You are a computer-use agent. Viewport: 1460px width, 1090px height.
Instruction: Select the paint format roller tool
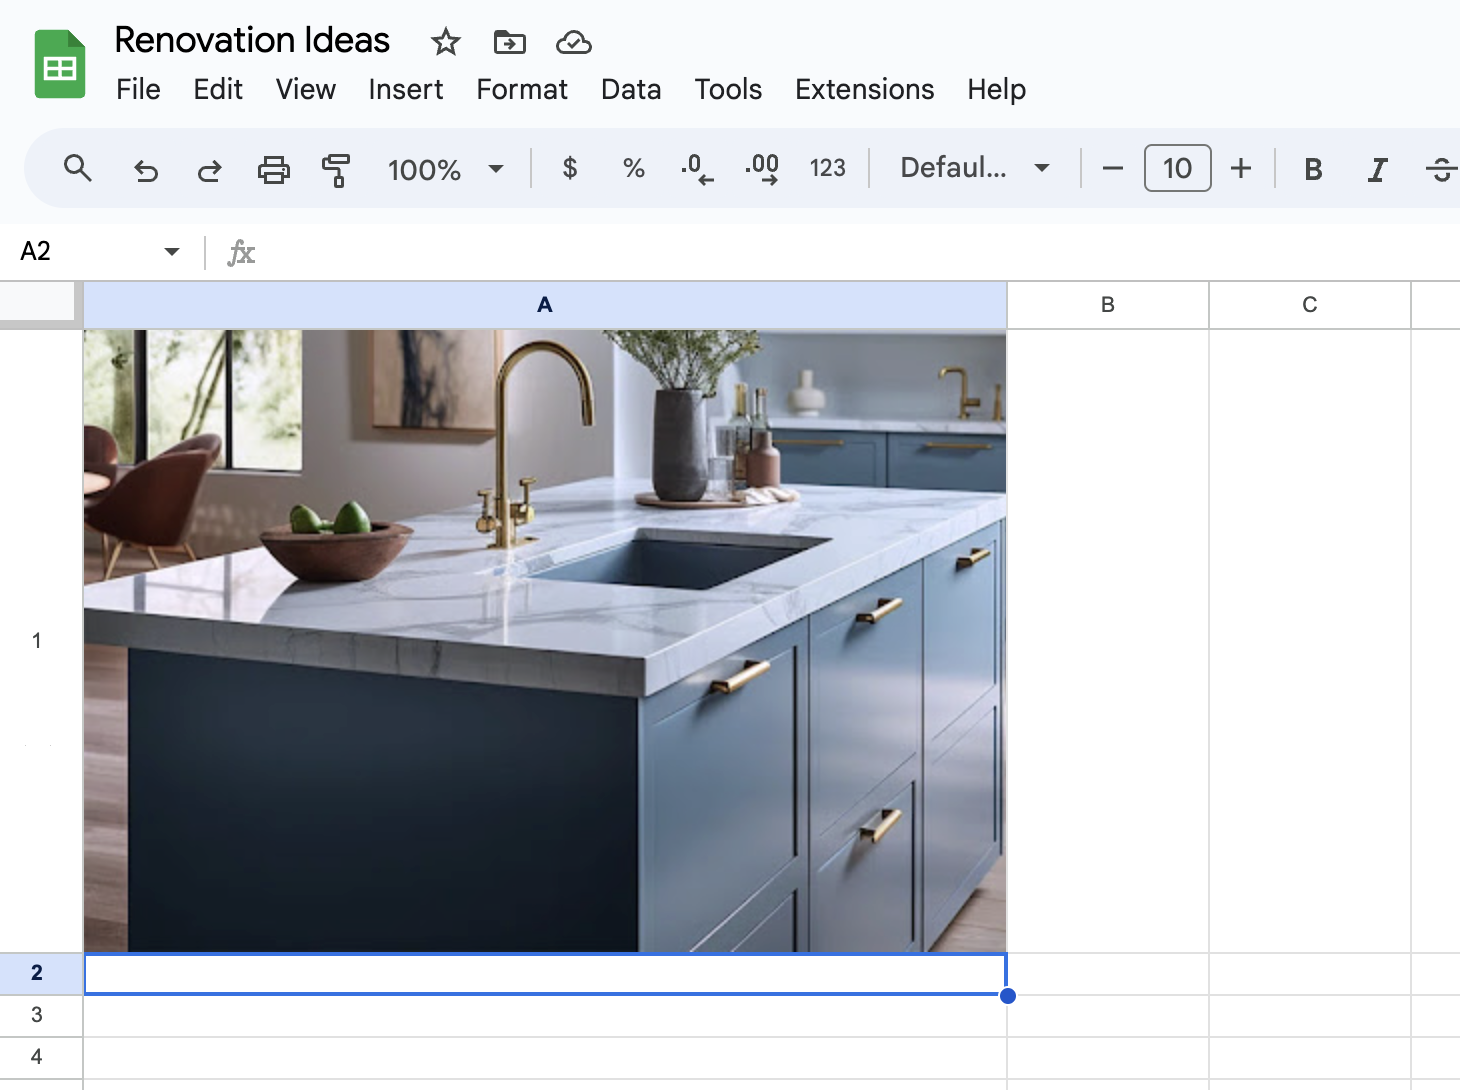click(x=336, y=170)
